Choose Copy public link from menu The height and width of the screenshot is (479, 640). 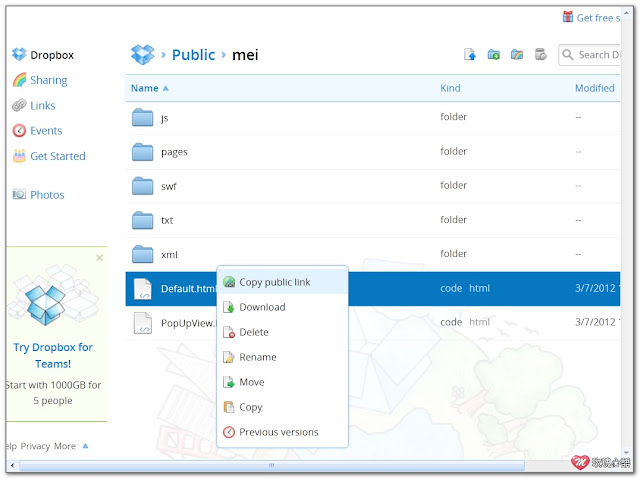(x=282, y=282)
